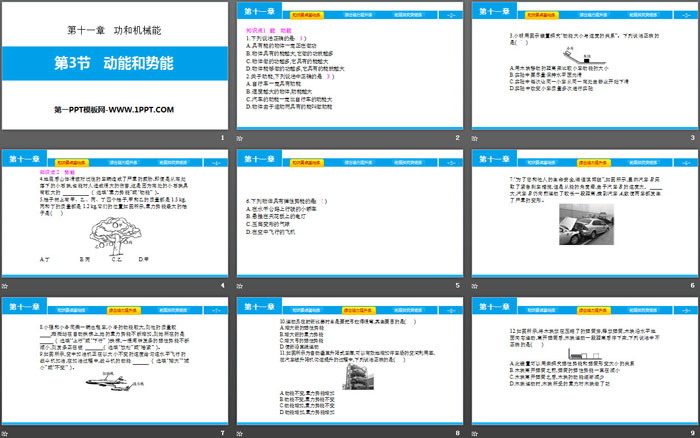Click animation star icon under slide 8
700x438 pixels.
[240, 434]
